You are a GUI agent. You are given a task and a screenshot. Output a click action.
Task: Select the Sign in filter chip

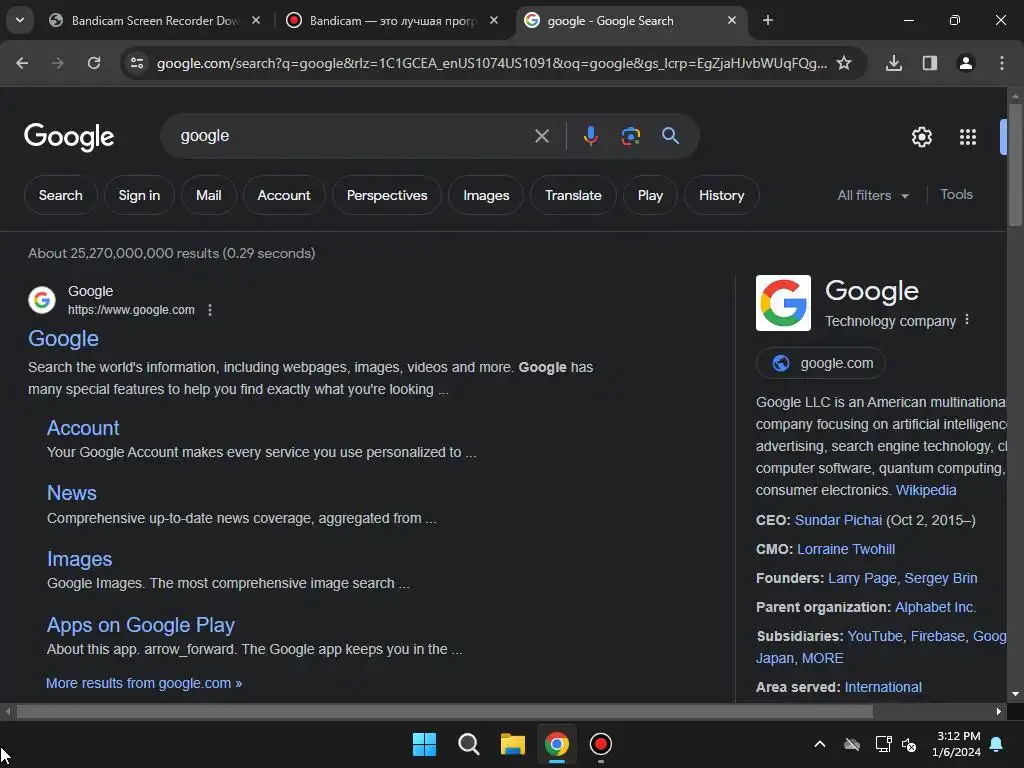(139, 195)
